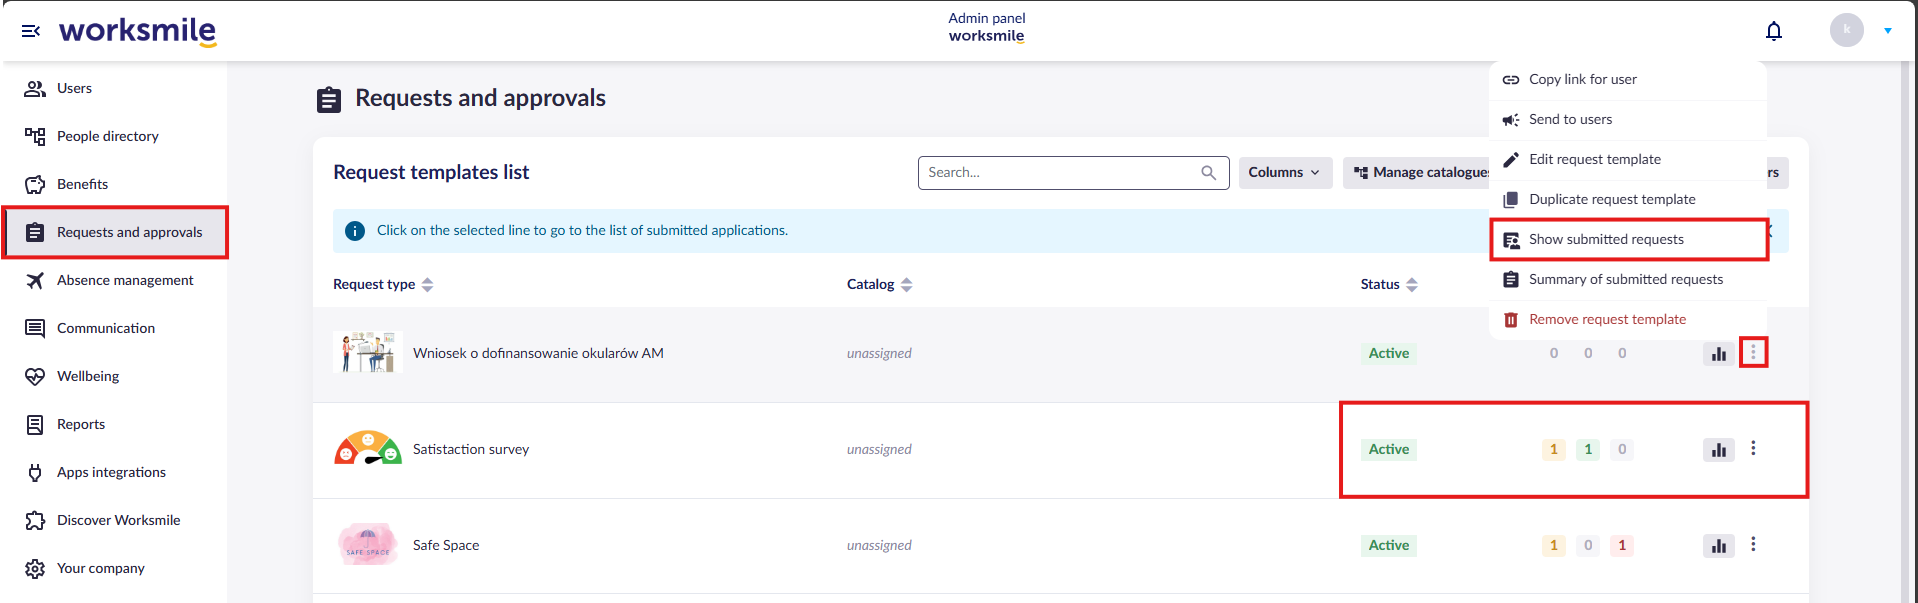This screenshot has height=603, width=1918.
Task: Open three-dot menu for Safe Space row
Action: [x=1753, y=545]
